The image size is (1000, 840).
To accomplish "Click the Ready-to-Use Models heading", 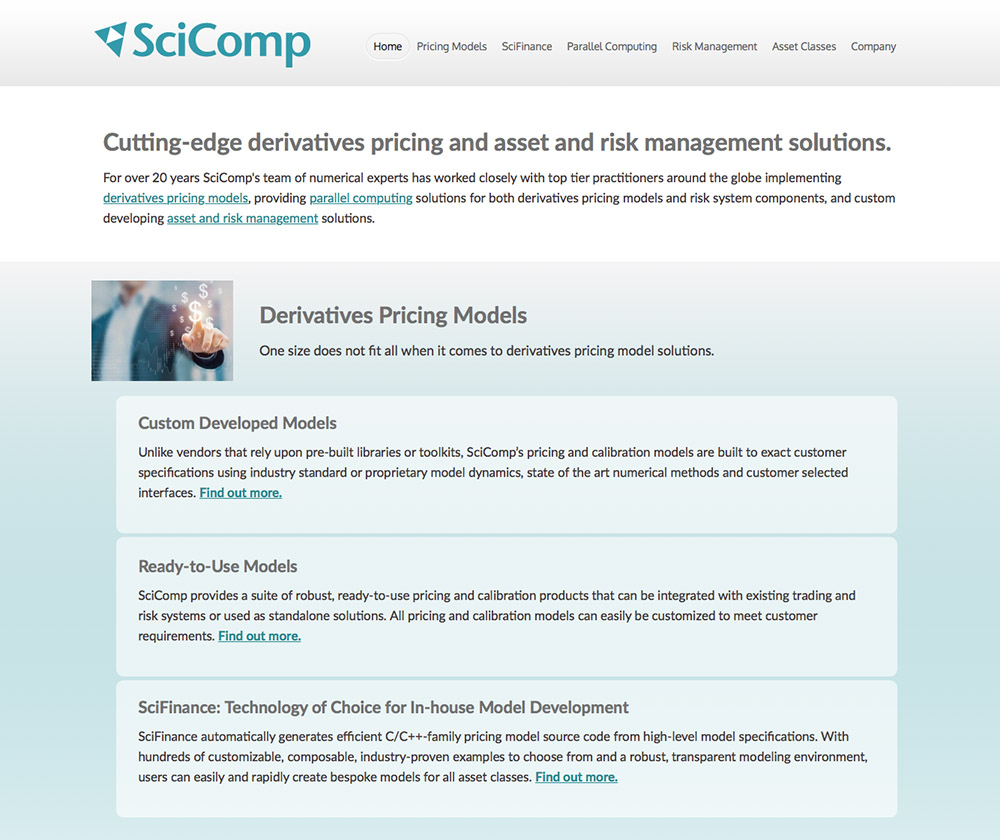I will (x=217, y=566).
